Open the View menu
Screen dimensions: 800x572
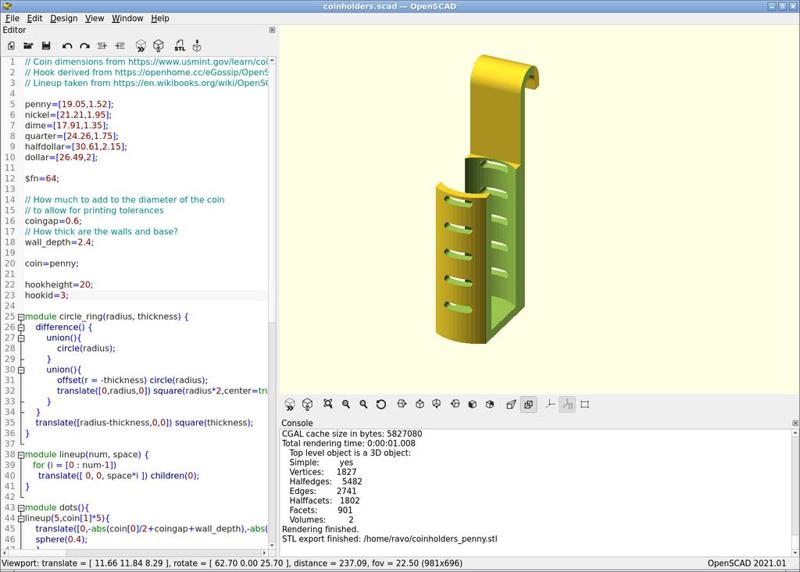click(94, 18)
